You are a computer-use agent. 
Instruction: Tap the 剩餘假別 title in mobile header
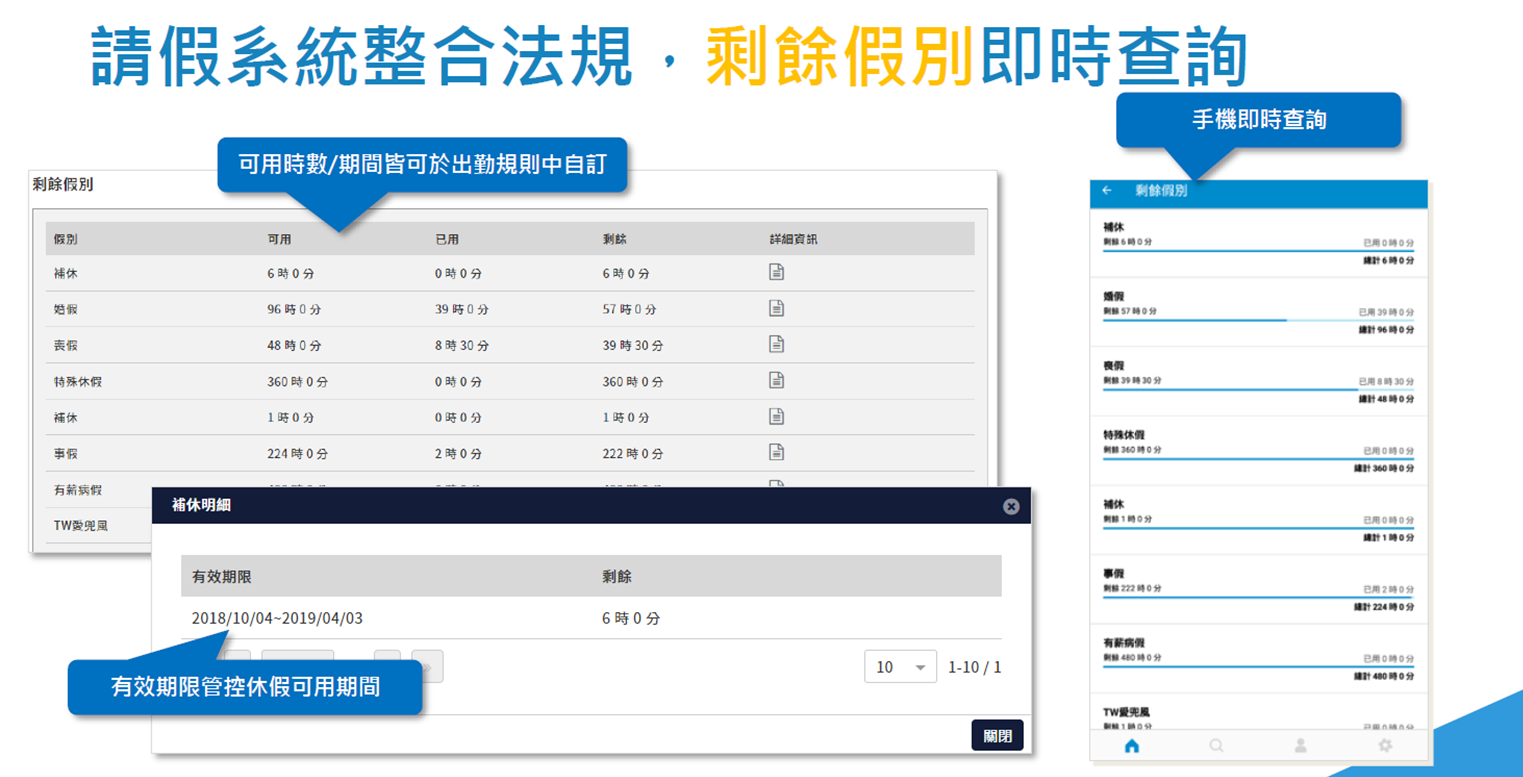(x=1161, y=190)
